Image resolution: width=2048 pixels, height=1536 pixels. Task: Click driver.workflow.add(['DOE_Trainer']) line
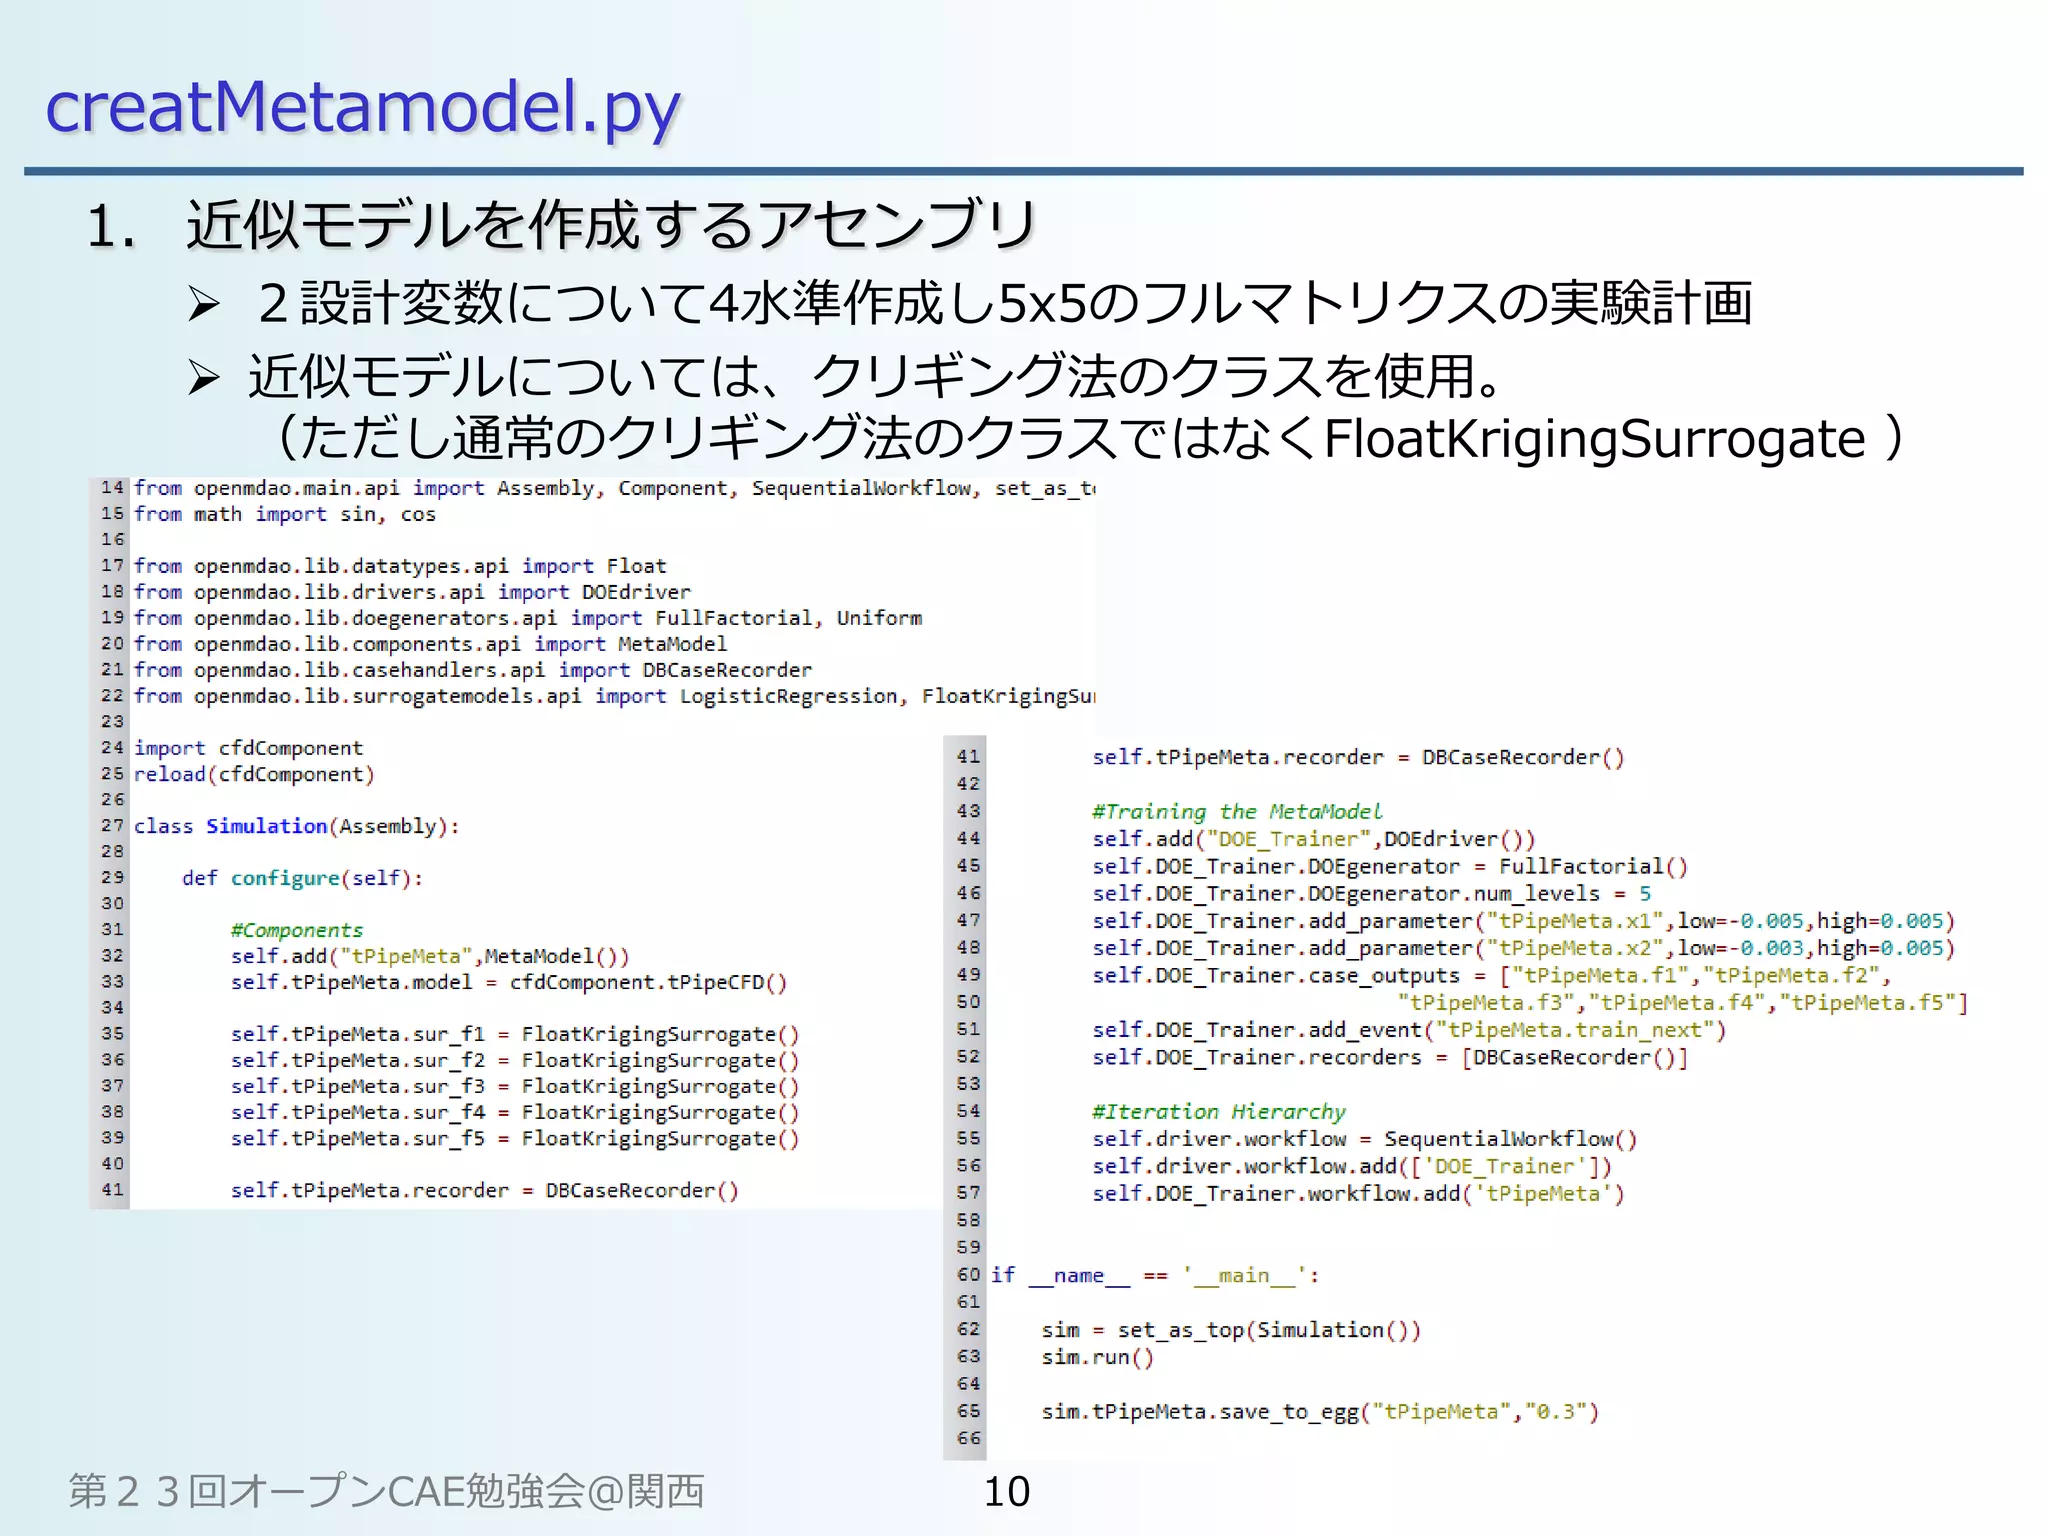(1351, 1166)
